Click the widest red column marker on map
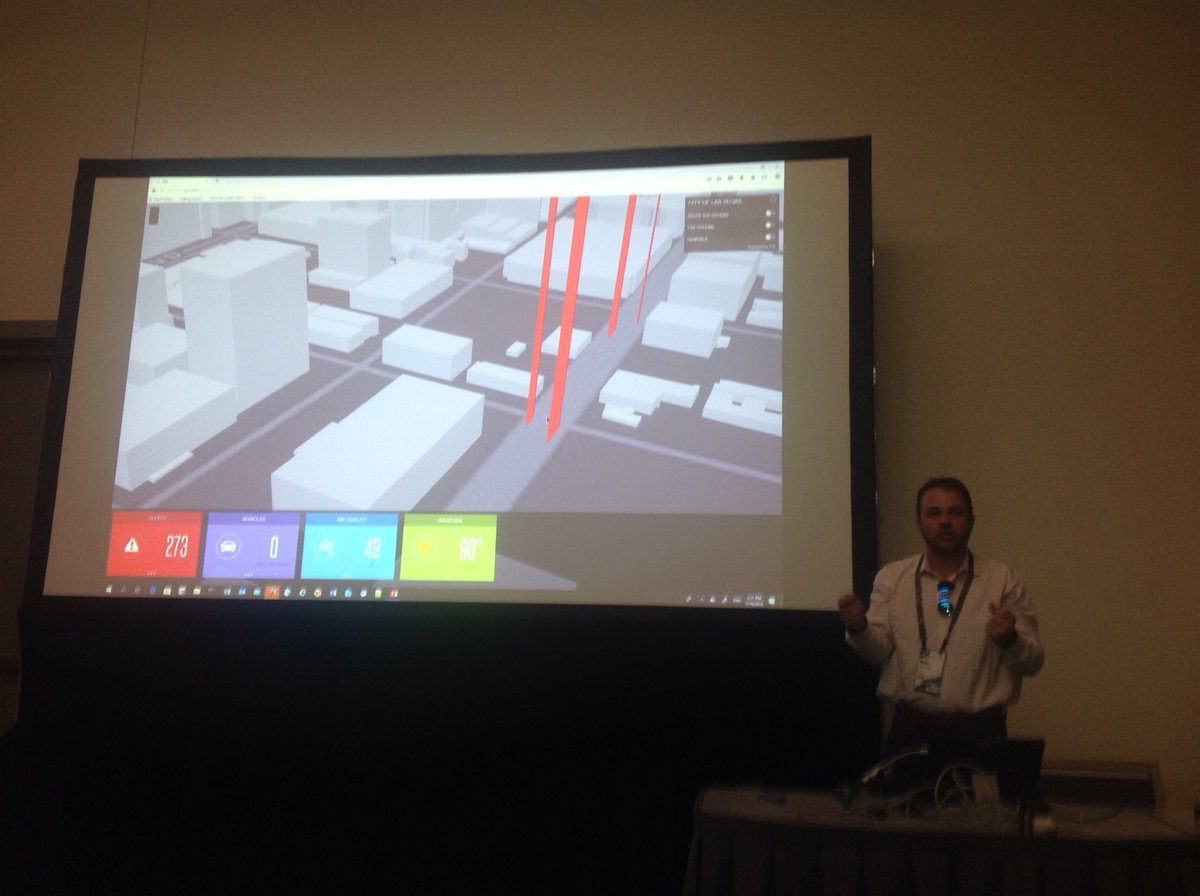 [x=567, y=318]
